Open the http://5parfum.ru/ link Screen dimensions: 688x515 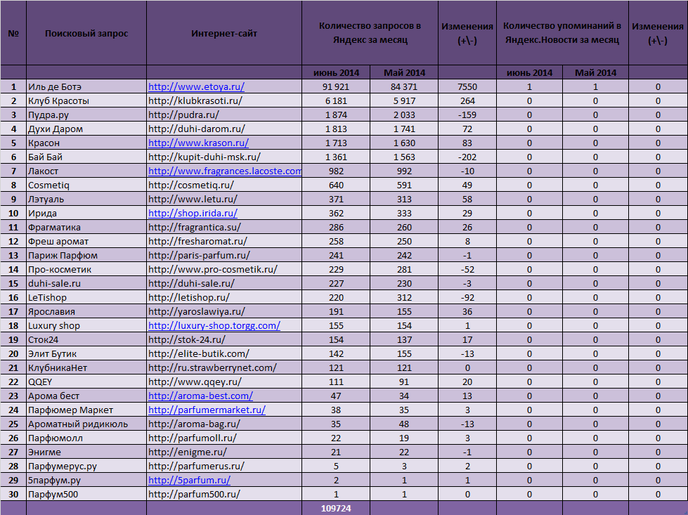point(189,480)
